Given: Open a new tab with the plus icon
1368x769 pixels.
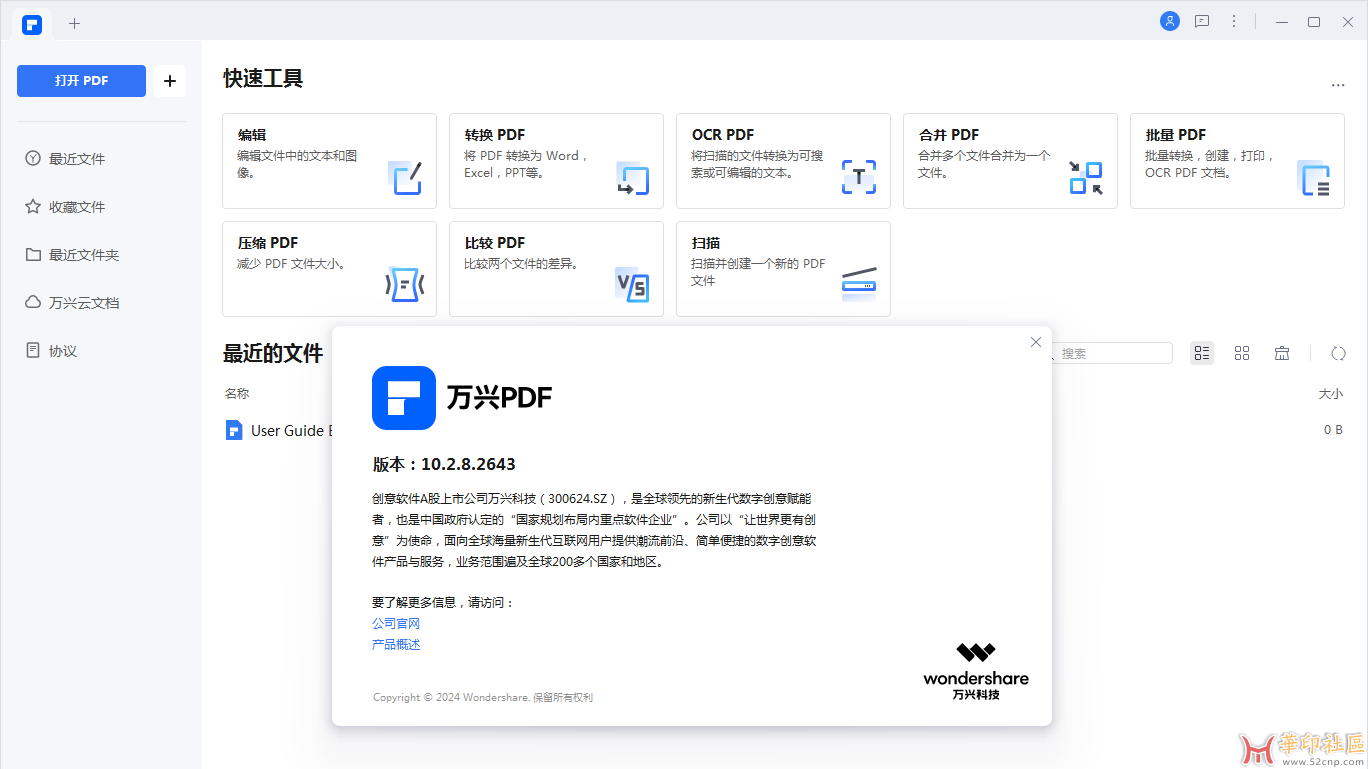Looking at the screenshot, I should click(x=74, y=23).
